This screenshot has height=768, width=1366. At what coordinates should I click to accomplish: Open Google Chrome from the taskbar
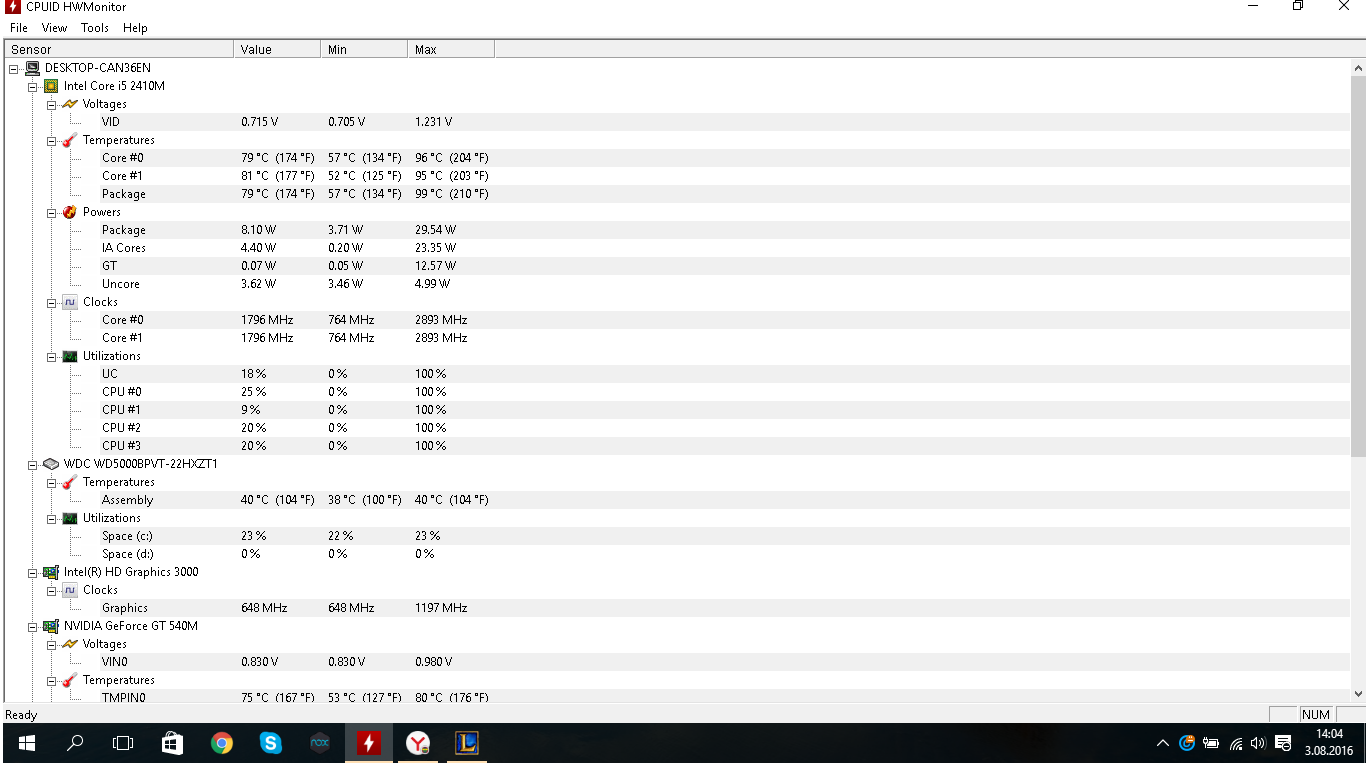pos(221,744)
